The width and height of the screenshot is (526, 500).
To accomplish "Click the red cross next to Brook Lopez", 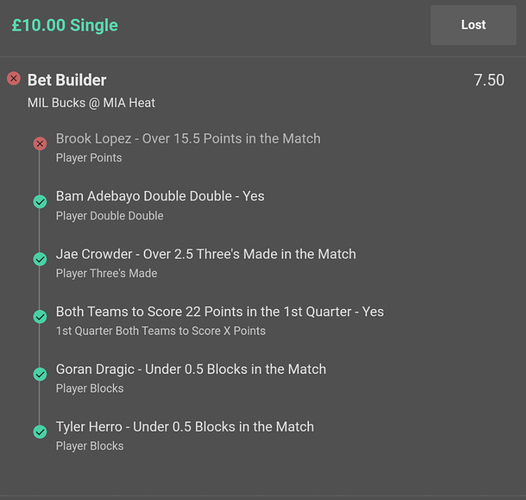I will [x=40, y=144].
